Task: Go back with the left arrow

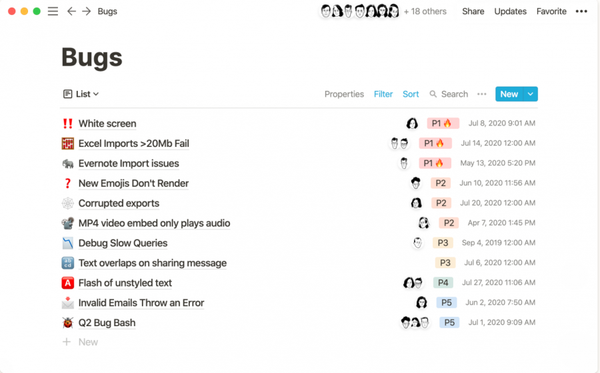Action: coord(71,11)
